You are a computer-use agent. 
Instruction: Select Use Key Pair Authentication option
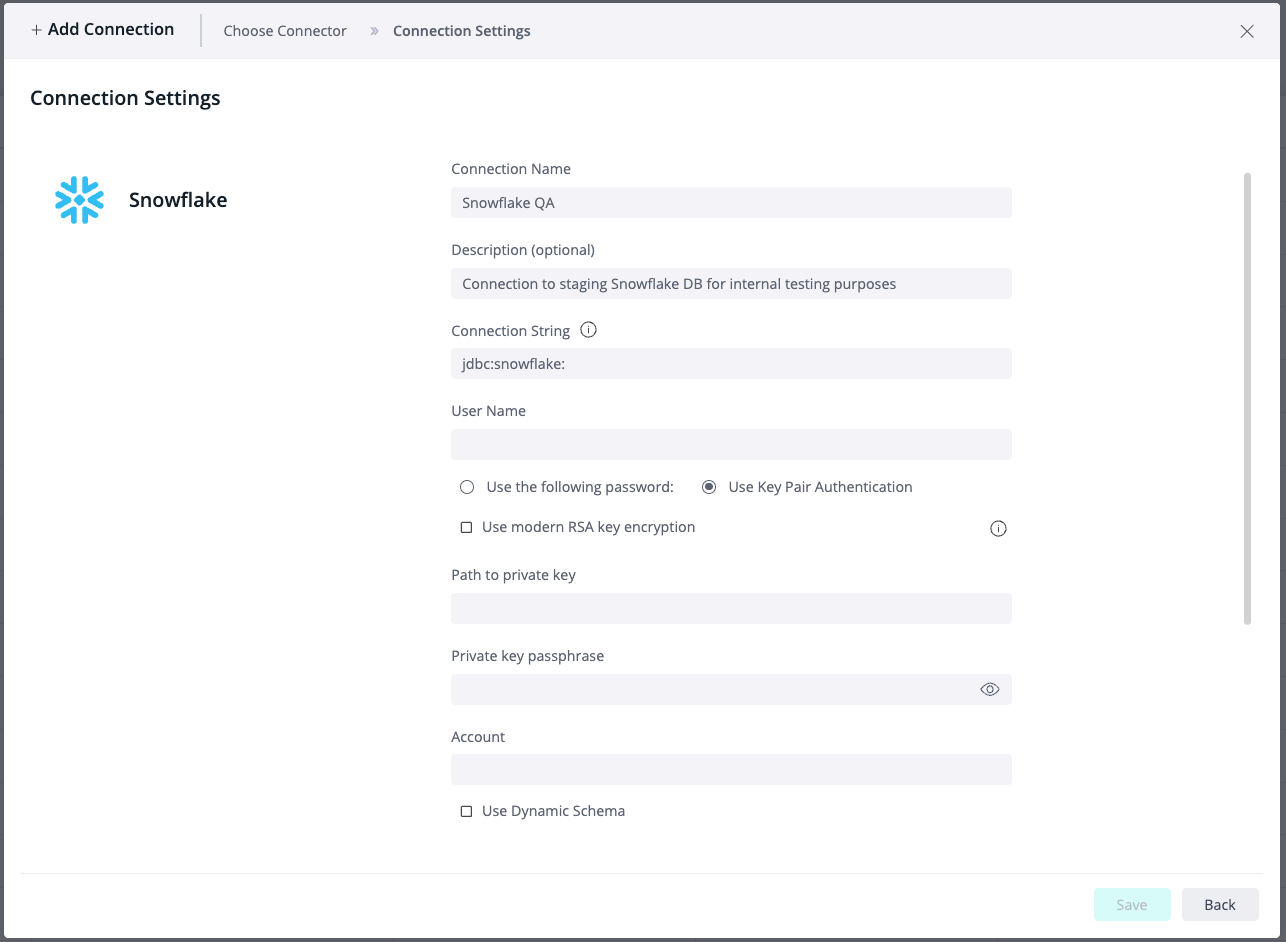[709, 487]
